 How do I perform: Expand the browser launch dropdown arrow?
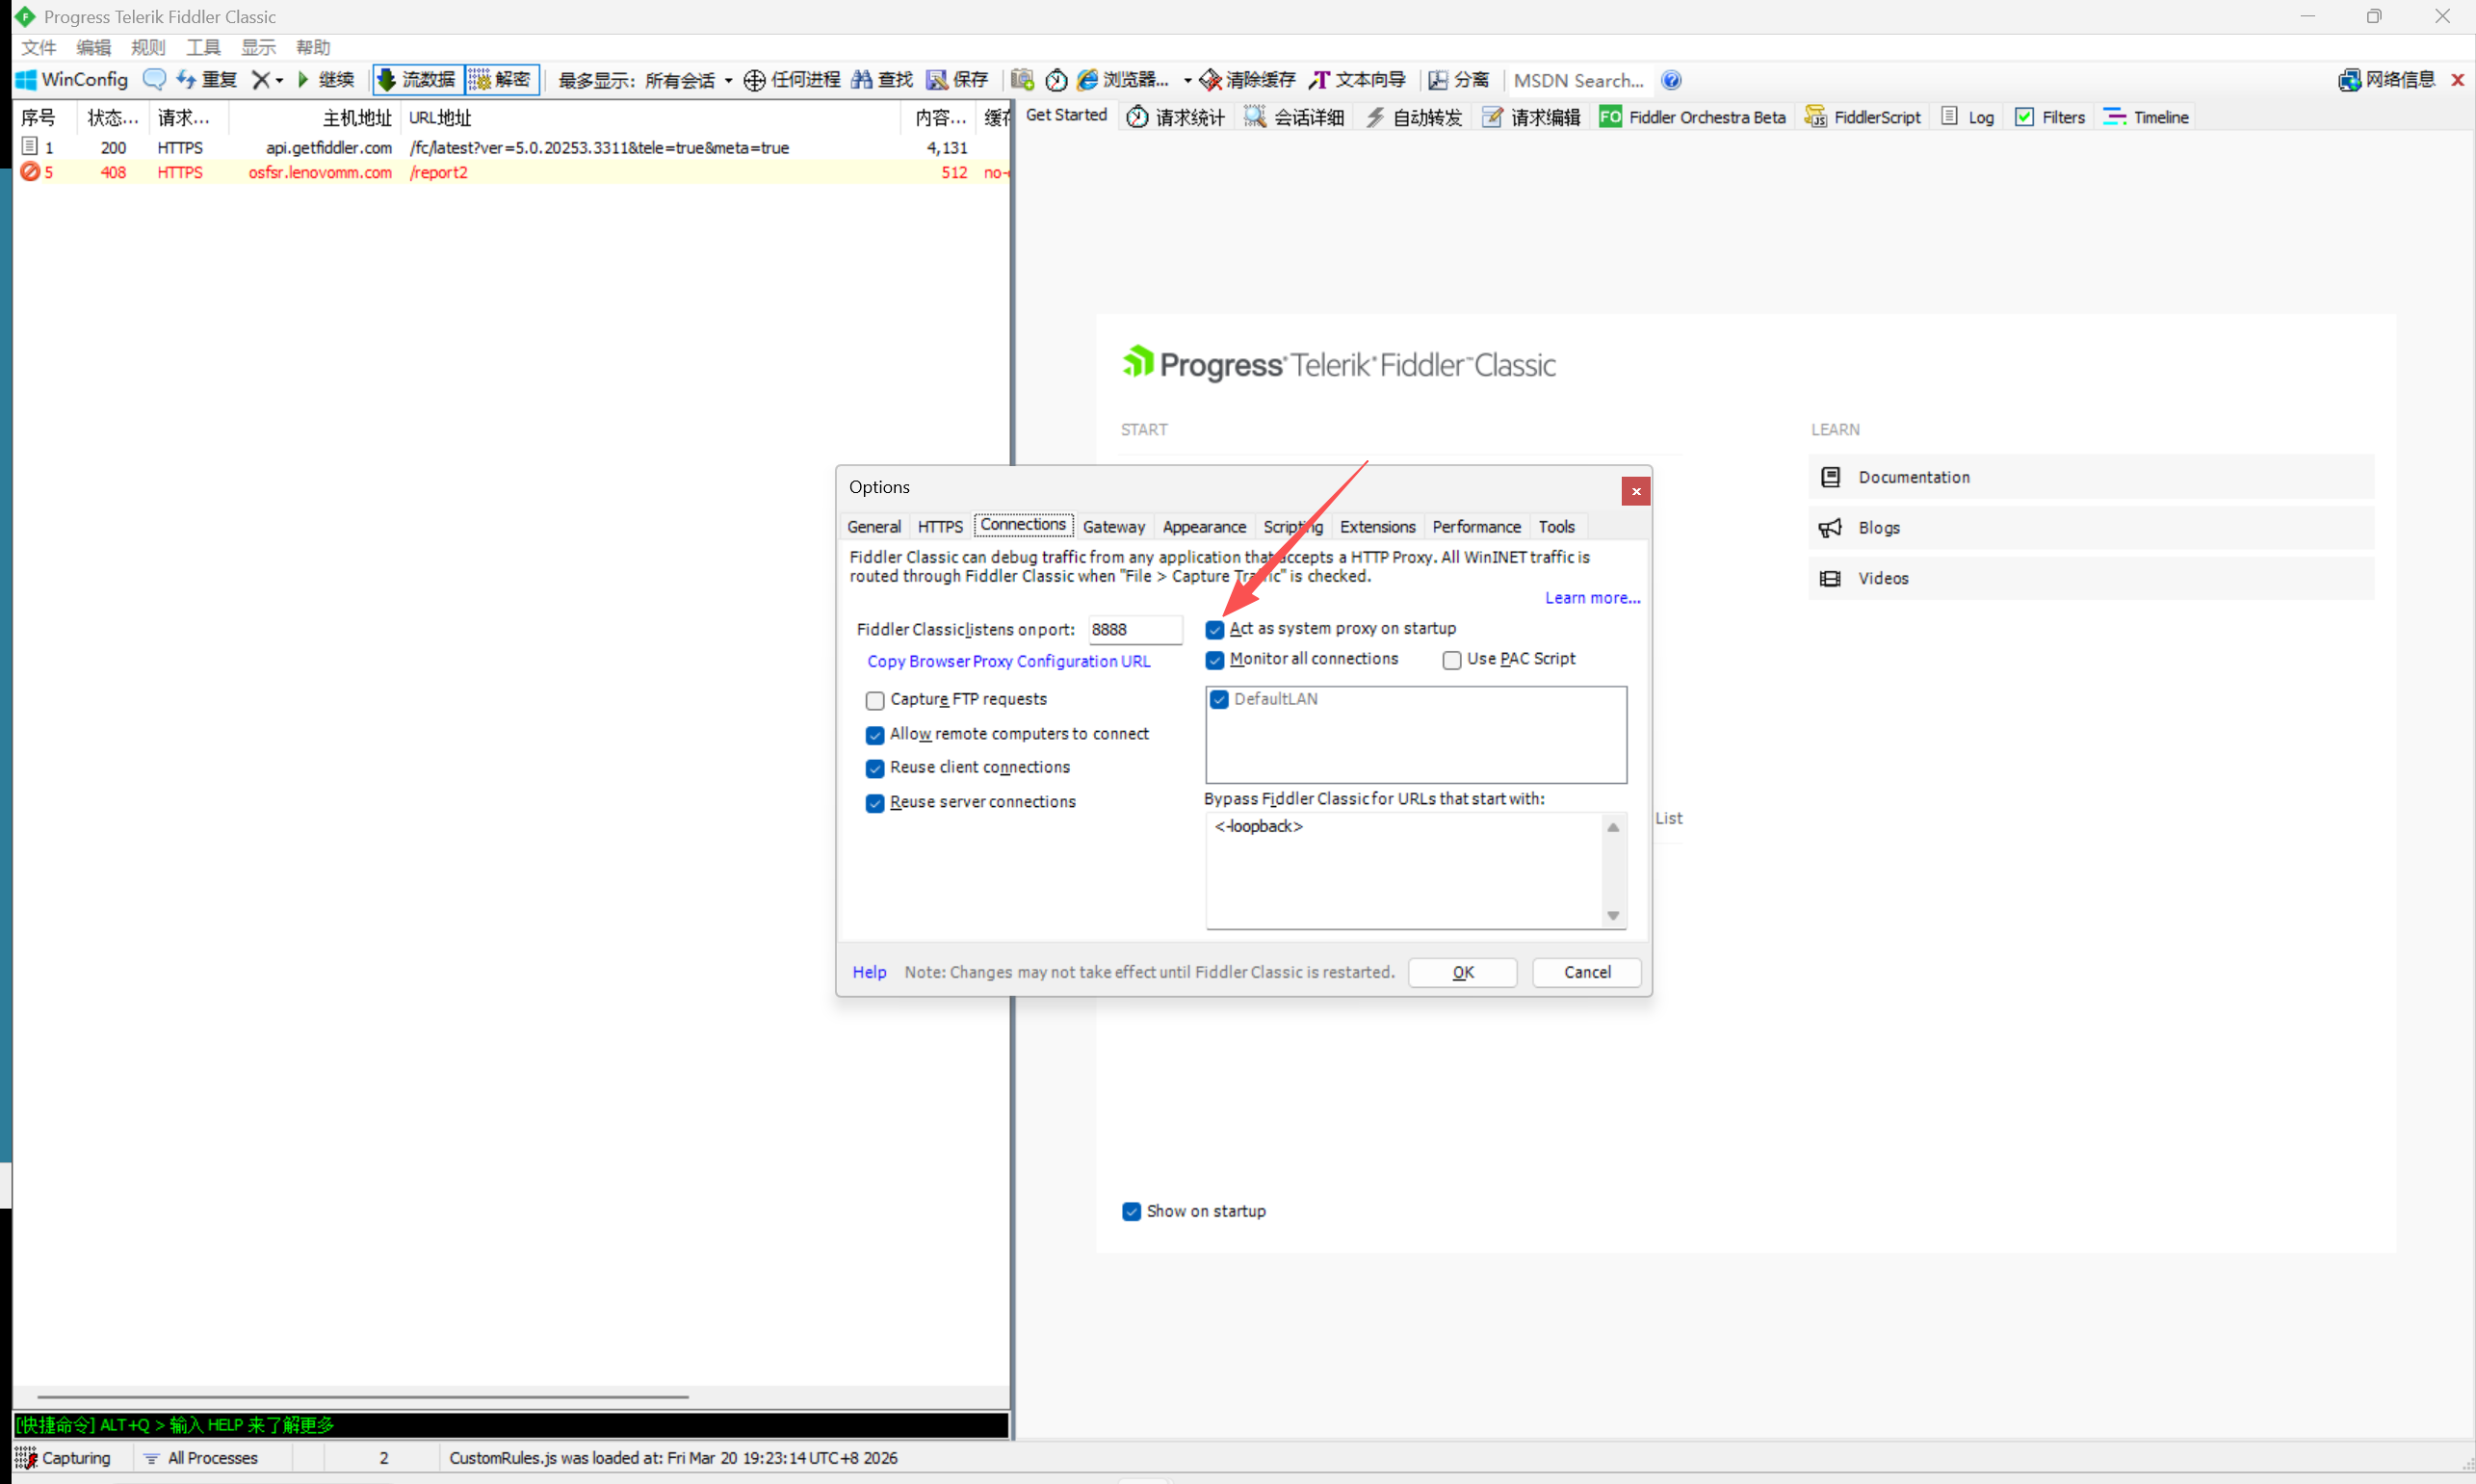tap(1187, 80)
